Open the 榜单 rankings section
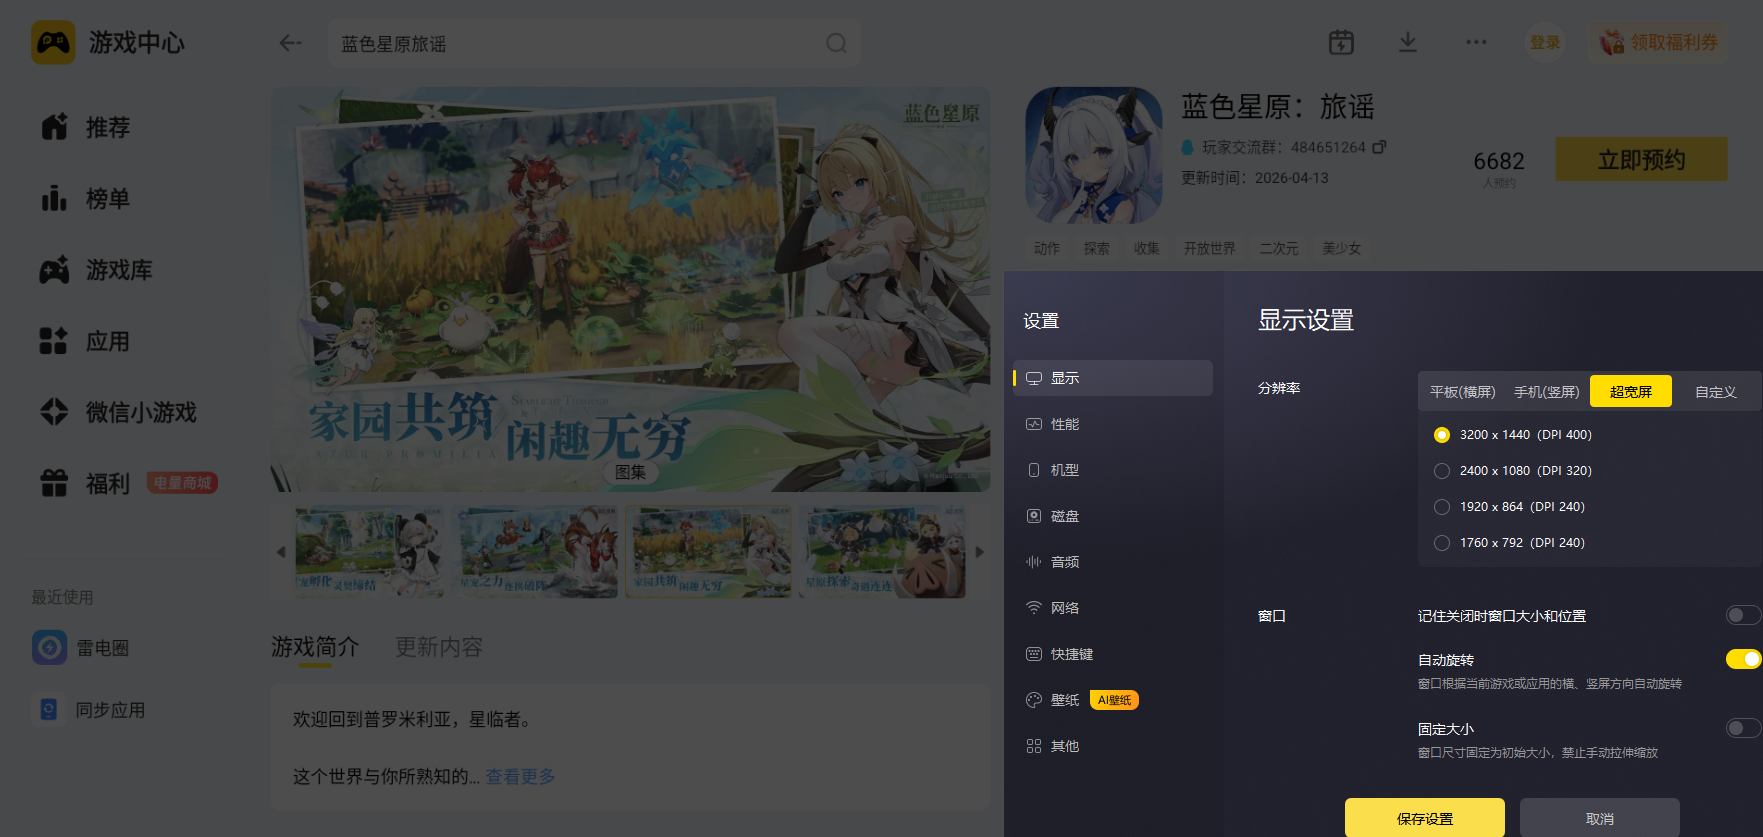The image size is (1763, 837). [86, 199]
